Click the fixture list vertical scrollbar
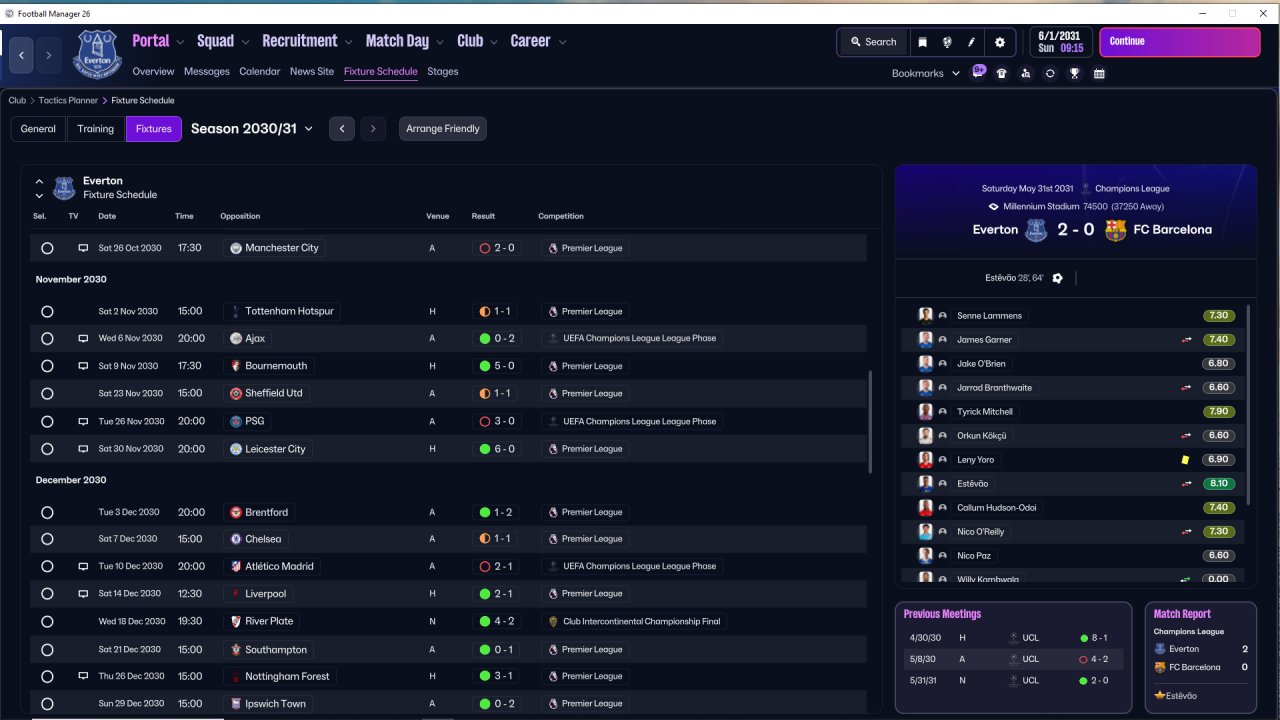The height and width of the screenshot is (720, 1280). point(871,422)
